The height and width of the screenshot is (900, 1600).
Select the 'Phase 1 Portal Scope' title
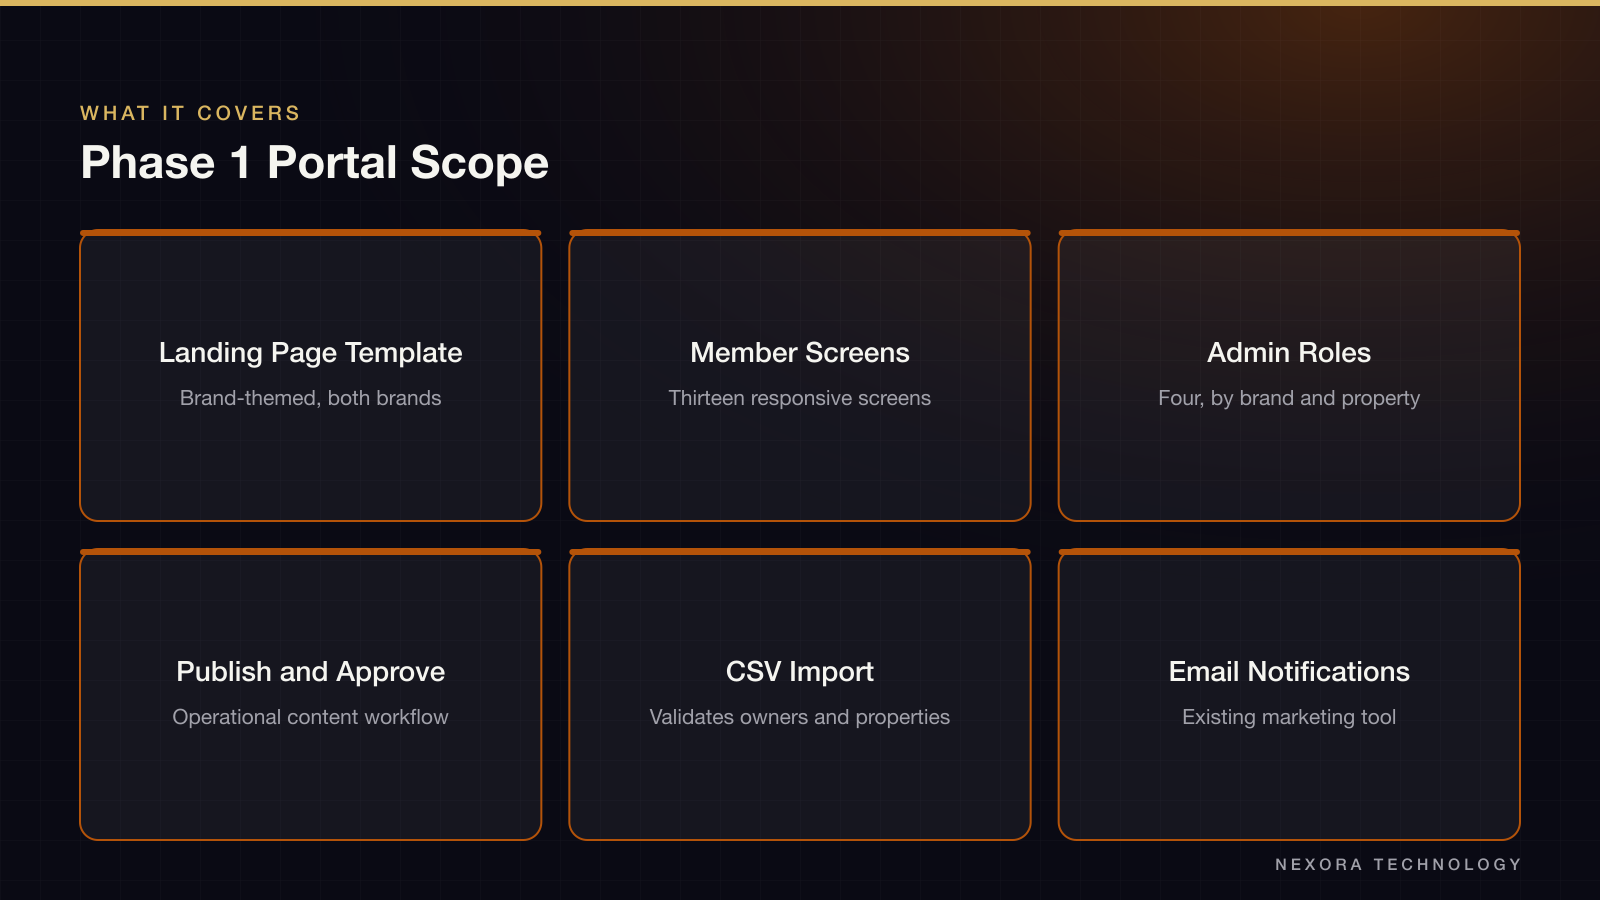tap(314, 163)
